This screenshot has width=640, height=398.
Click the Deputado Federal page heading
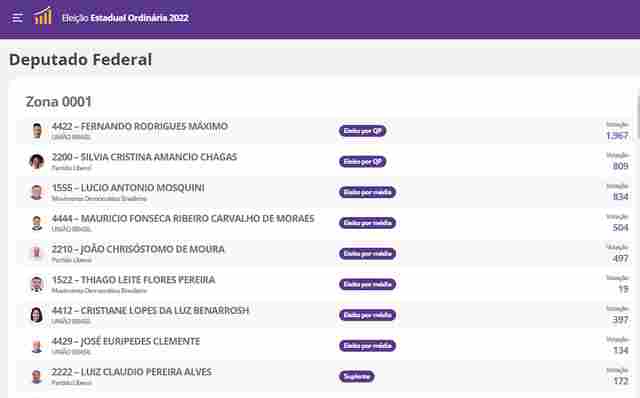tap(80, 60)
